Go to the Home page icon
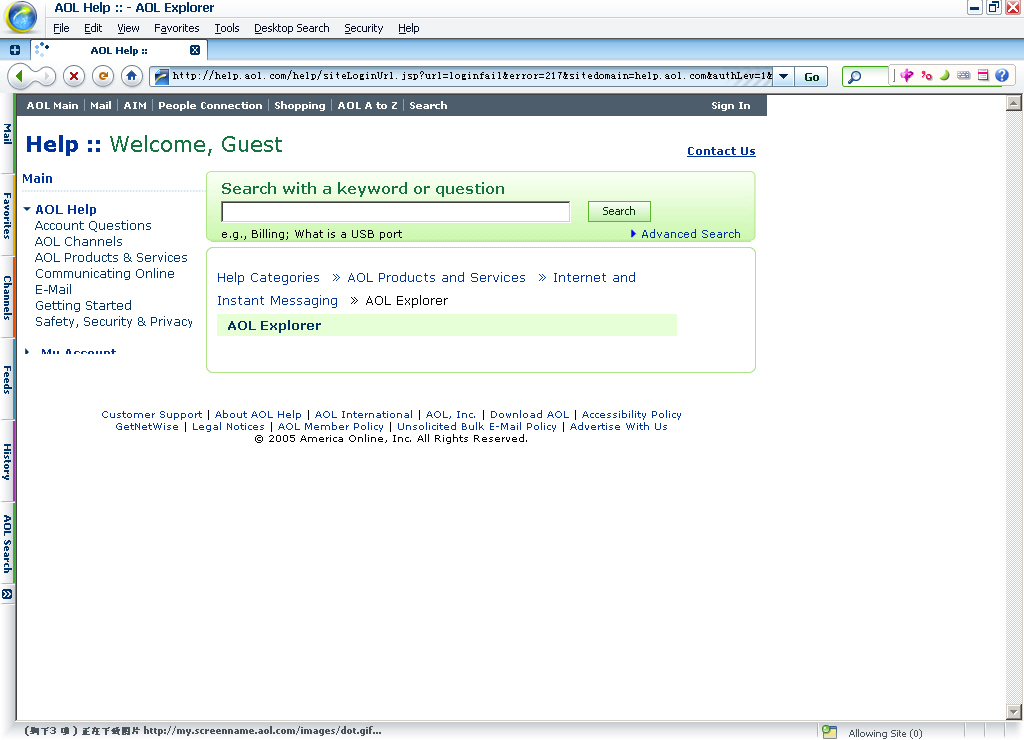The image size is (1024, 740). click(131, 76)
